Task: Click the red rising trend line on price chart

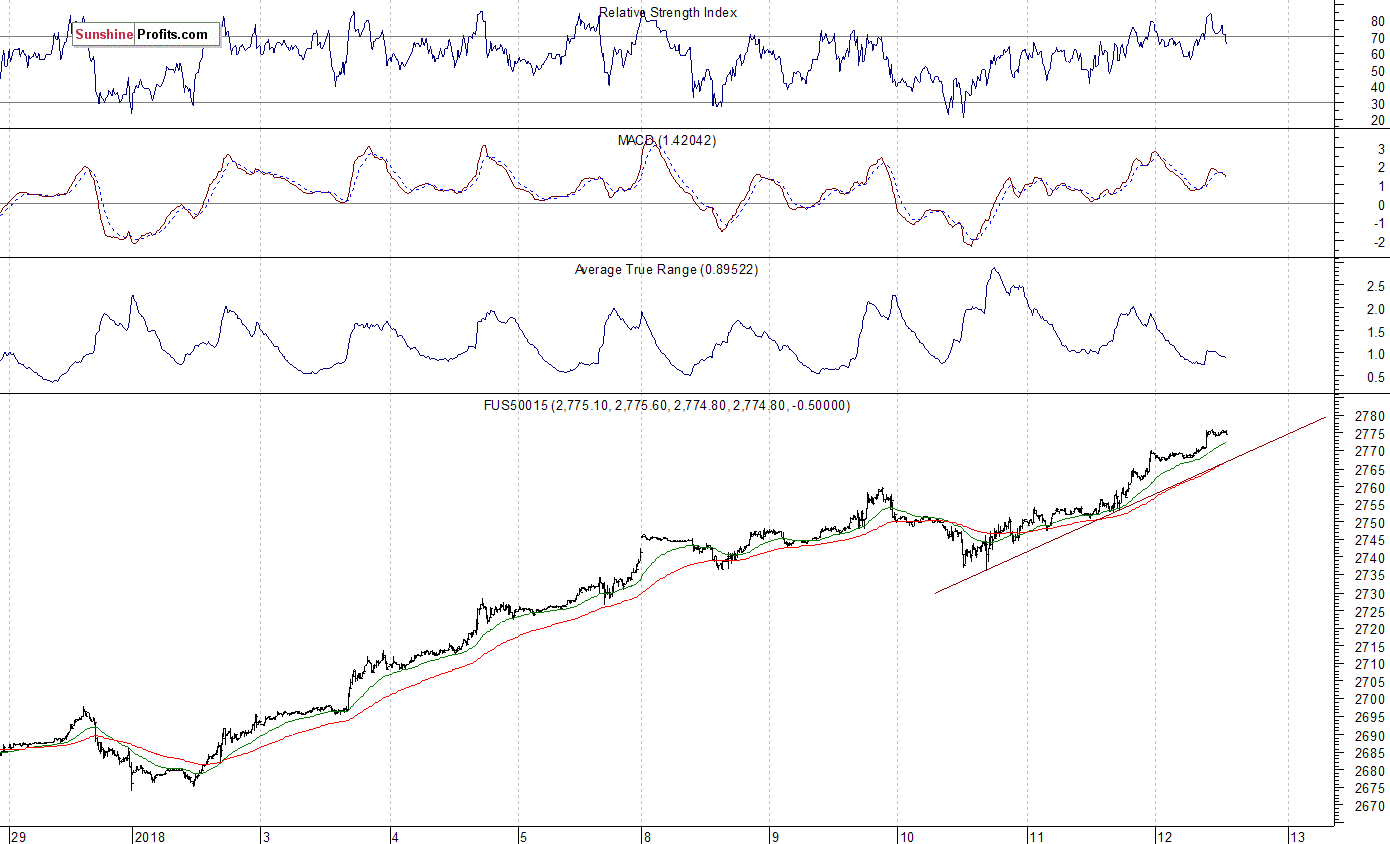Action: [x=1130, y=505]
